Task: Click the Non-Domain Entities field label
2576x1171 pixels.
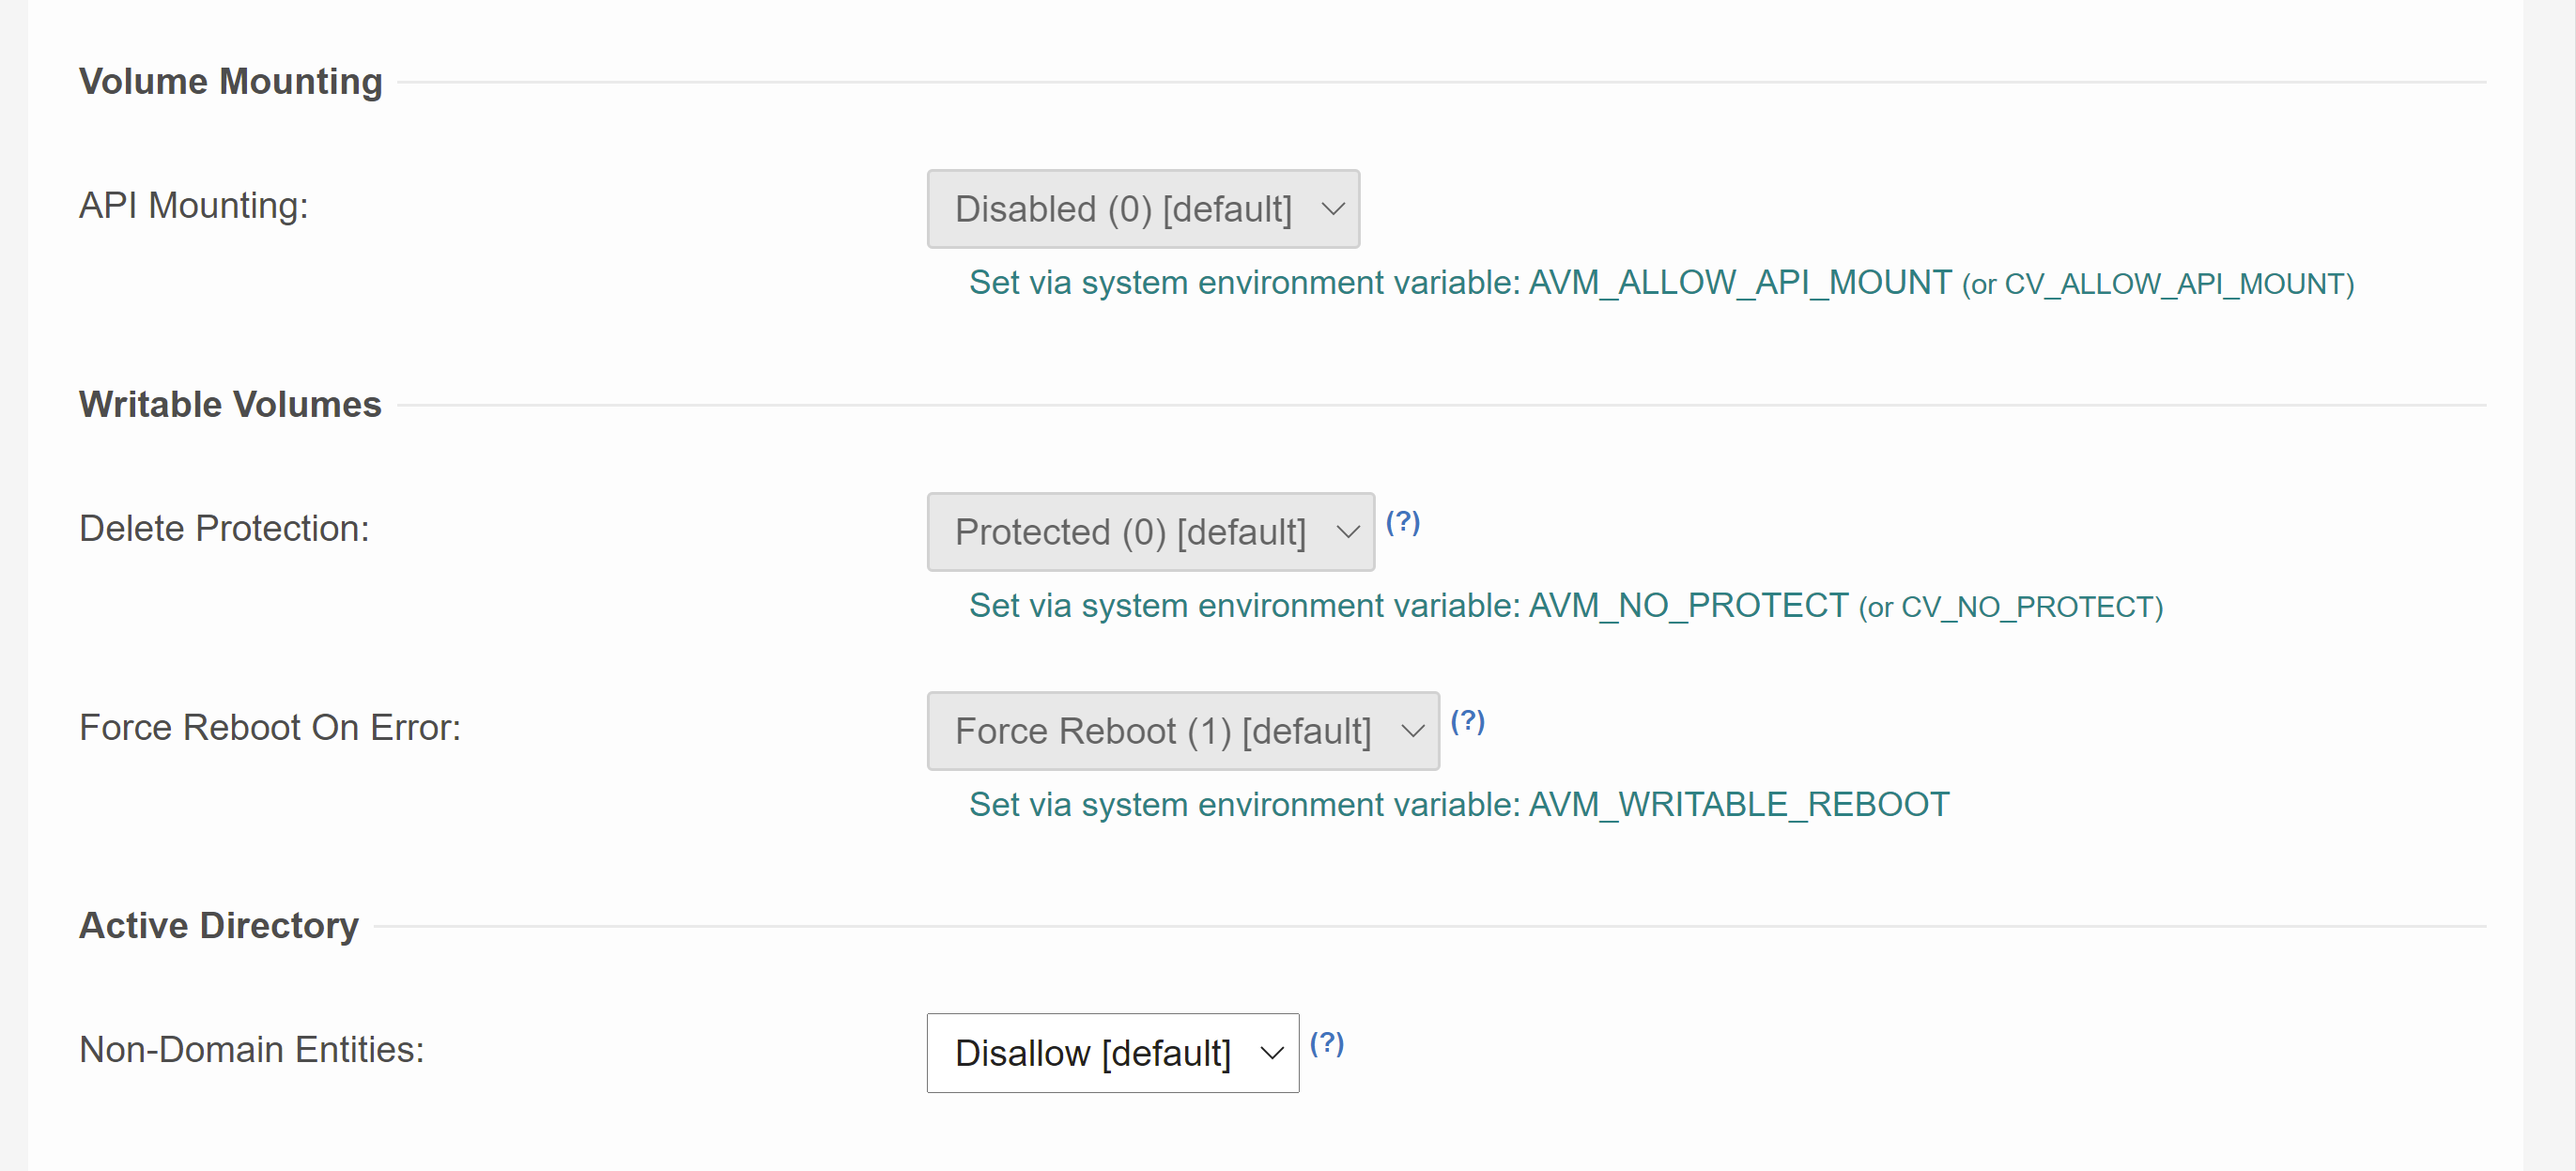Action: [x=251, y=1049]
